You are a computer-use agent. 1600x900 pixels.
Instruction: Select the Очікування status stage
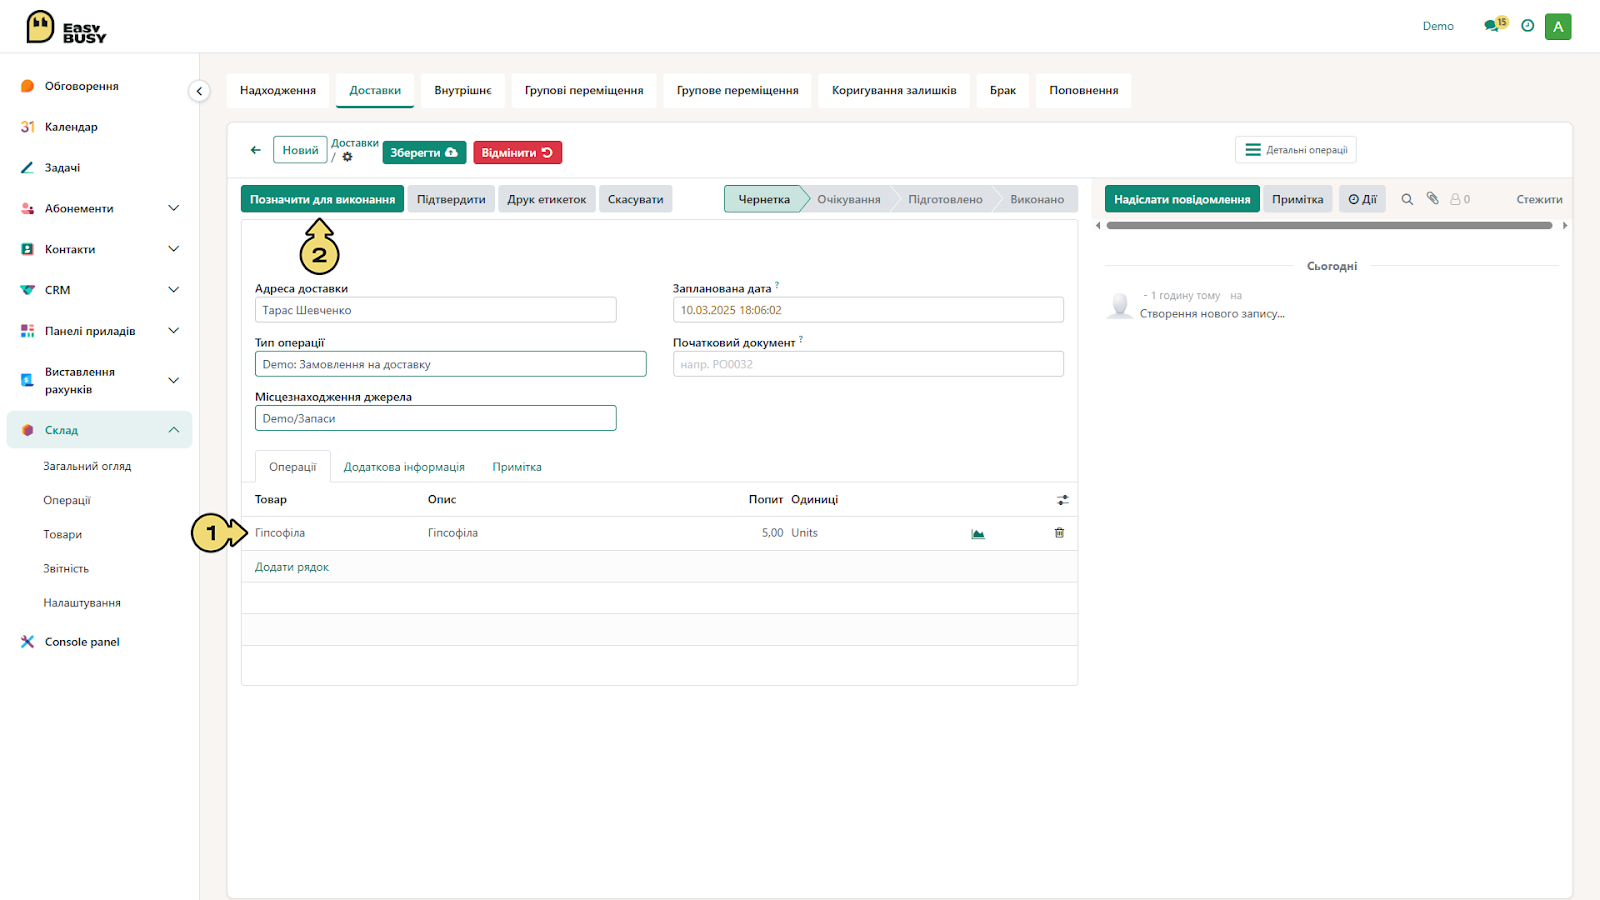point(849,199)
